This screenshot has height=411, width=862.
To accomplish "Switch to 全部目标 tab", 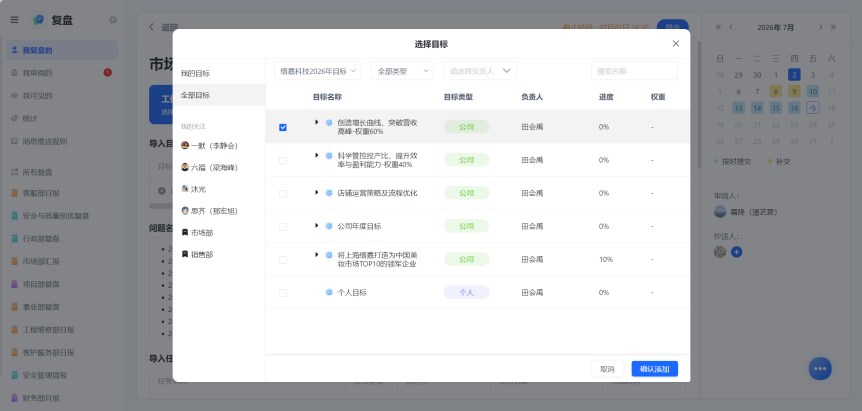I will click(219, 95).
